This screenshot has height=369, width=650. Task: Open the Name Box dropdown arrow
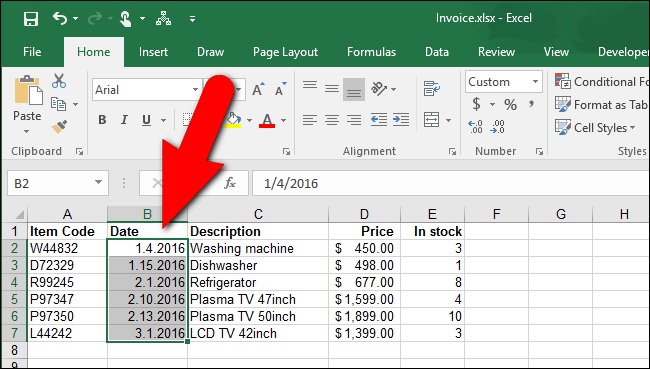(x=98, y=183)
